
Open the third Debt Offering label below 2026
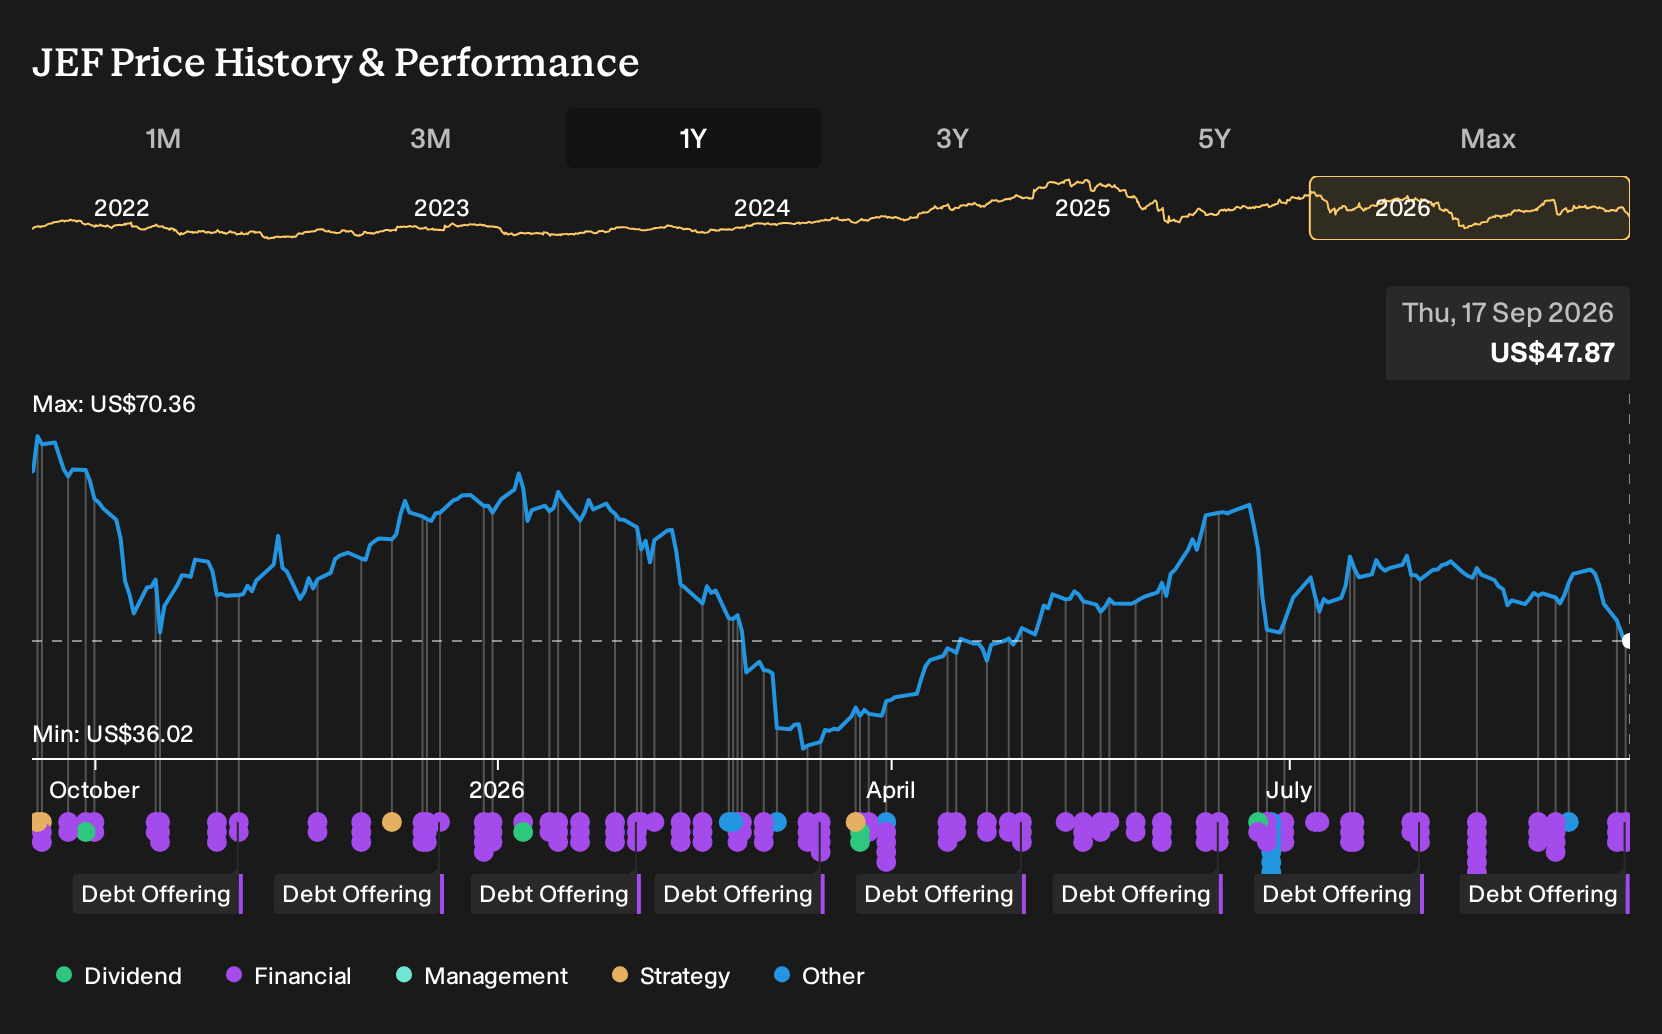556,894
